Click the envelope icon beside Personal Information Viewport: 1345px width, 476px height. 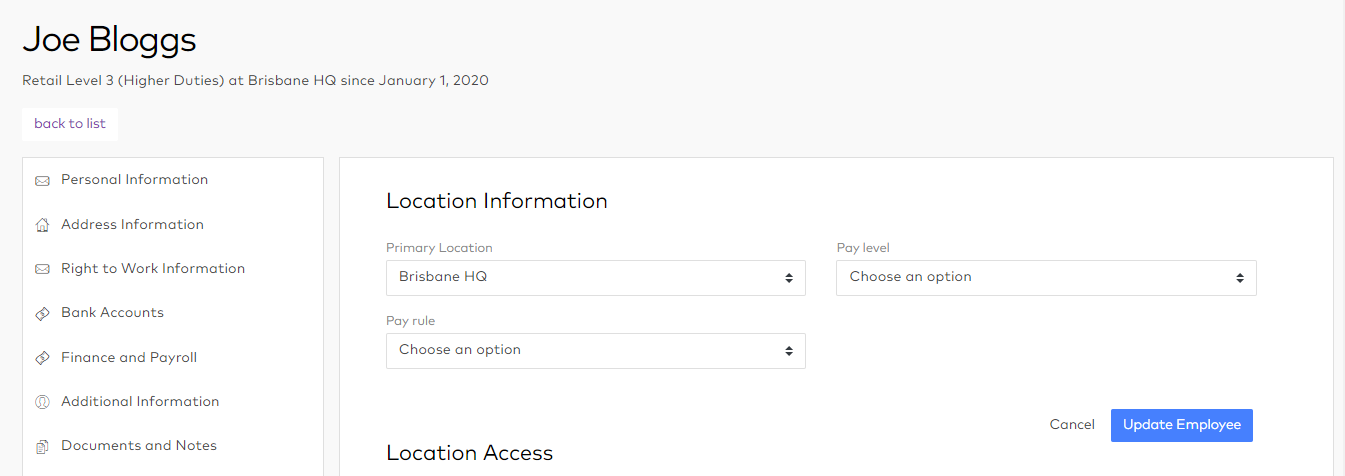tap(42, 181)
